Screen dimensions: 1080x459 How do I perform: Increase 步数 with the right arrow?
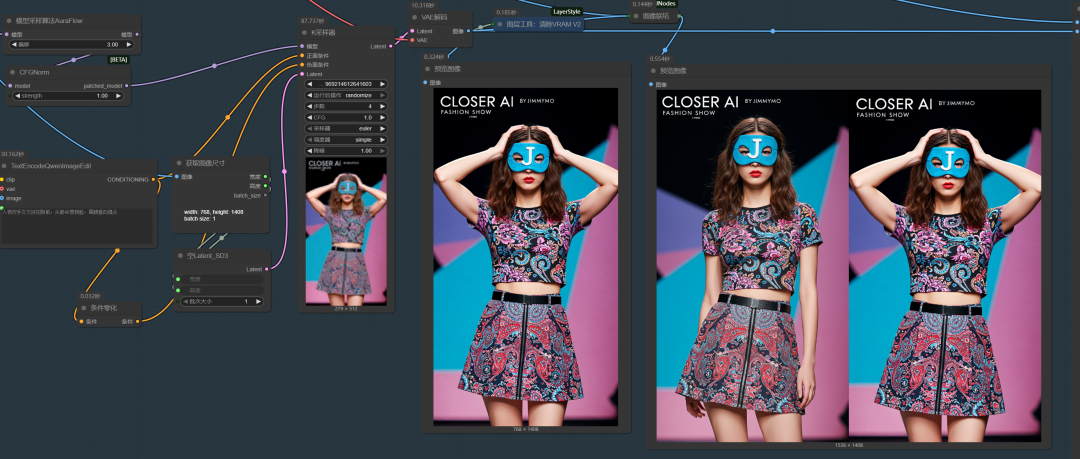(x=383, y=106)
